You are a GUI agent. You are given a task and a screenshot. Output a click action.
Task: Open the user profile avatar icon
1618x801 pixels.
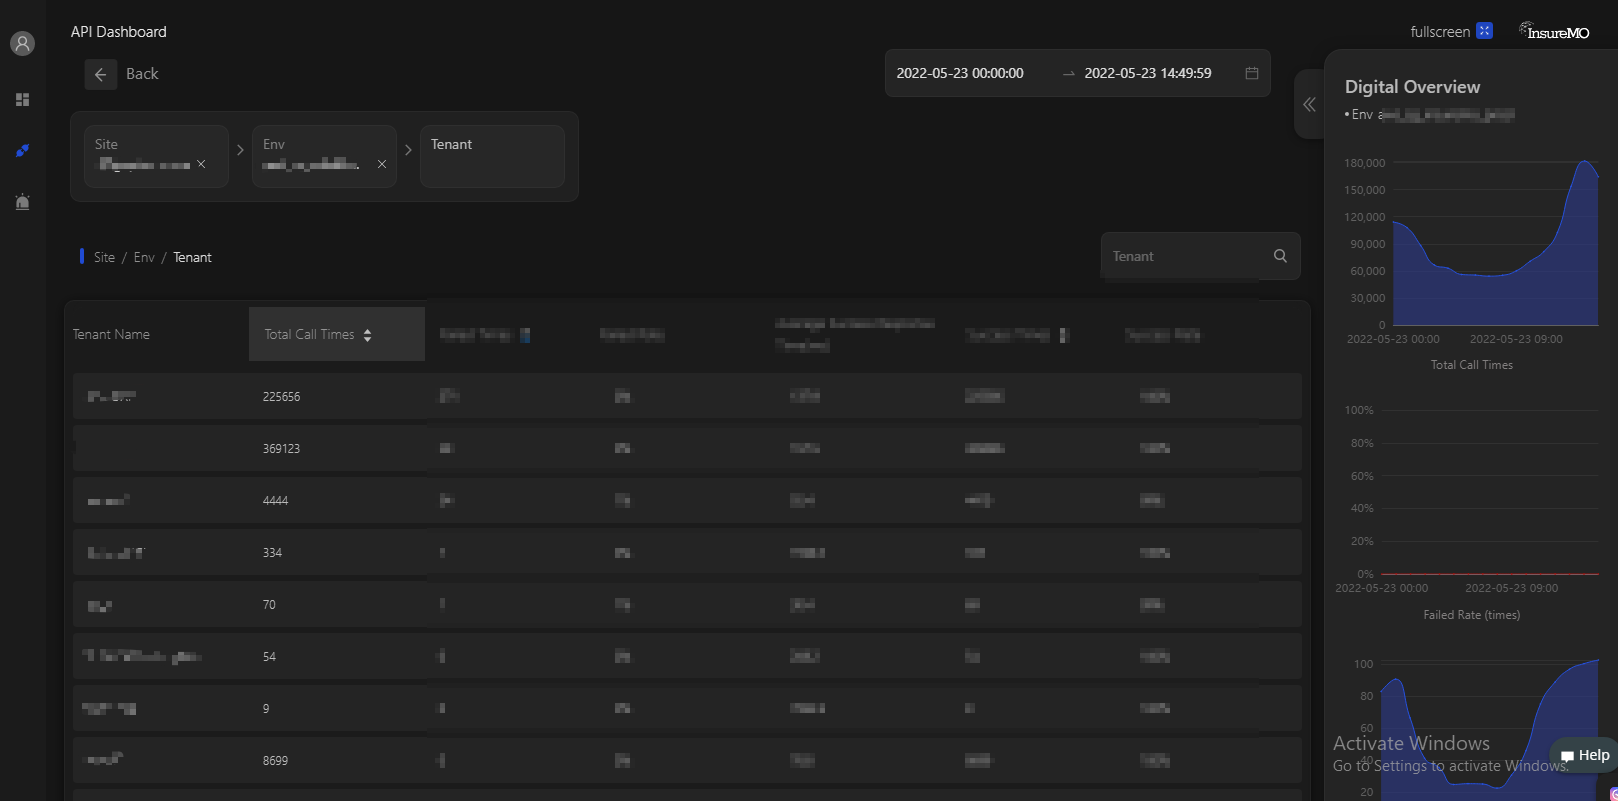[x=22, y=43]
